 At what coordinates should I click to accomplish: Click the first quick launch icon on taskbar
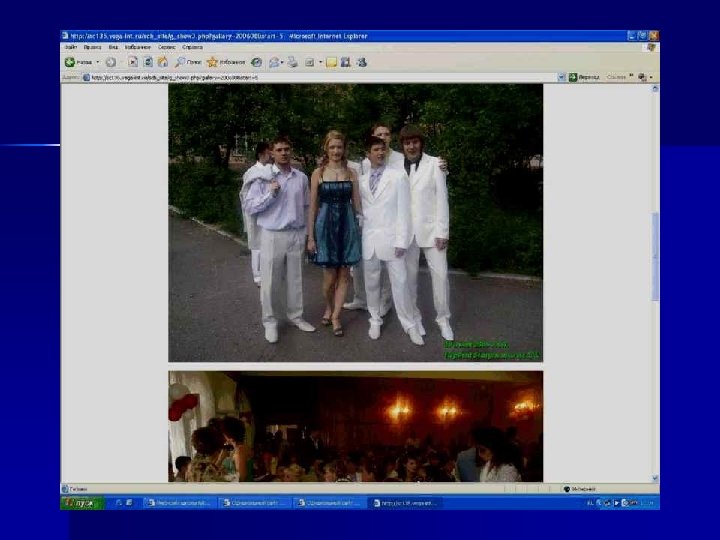(119, 503)
